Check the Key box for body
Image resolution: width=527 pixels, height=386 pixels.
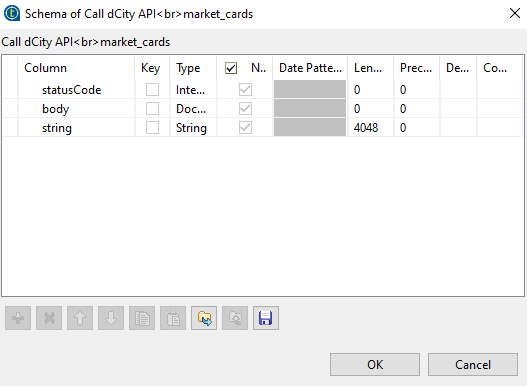tap(152, 109)
